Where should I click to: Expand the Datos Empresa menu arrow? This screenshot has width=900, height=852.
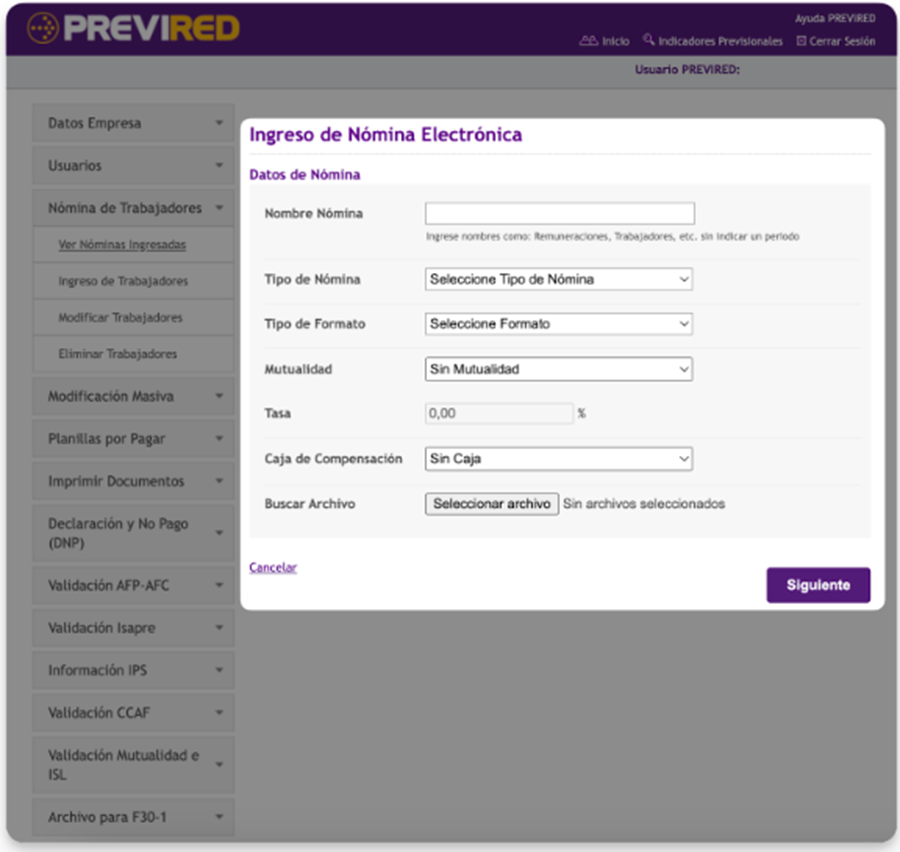[219, 124]
